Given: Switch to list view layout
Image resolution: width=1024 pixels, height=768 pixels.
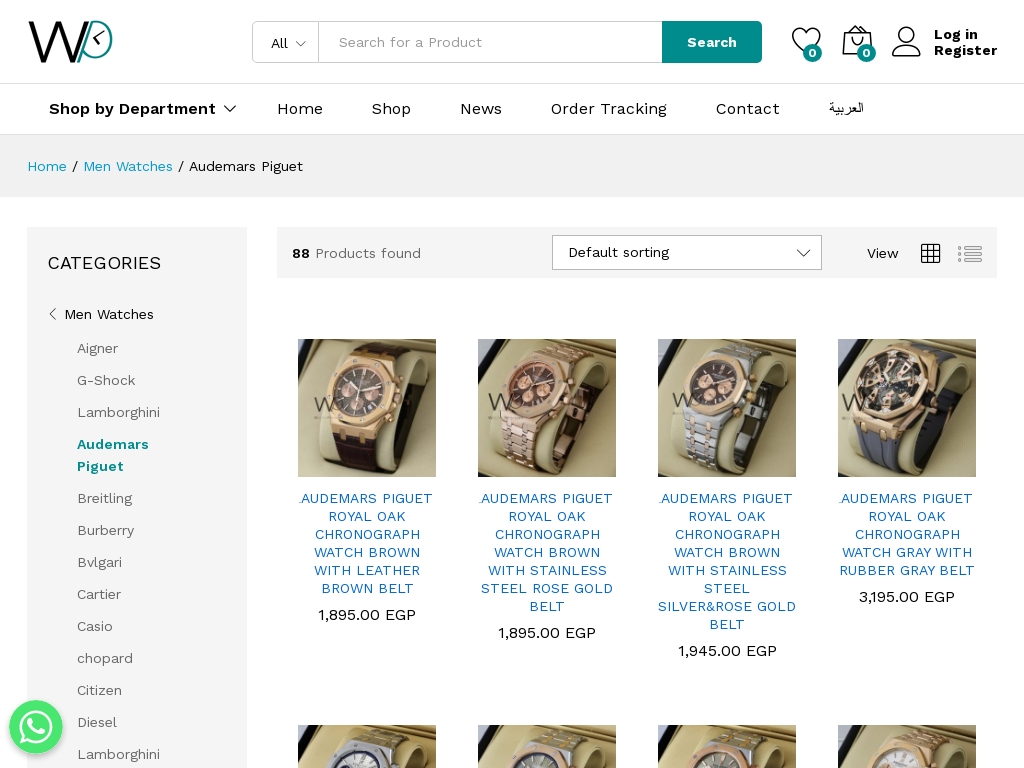Looking at the screenshot, I should [x=970, y=253].
